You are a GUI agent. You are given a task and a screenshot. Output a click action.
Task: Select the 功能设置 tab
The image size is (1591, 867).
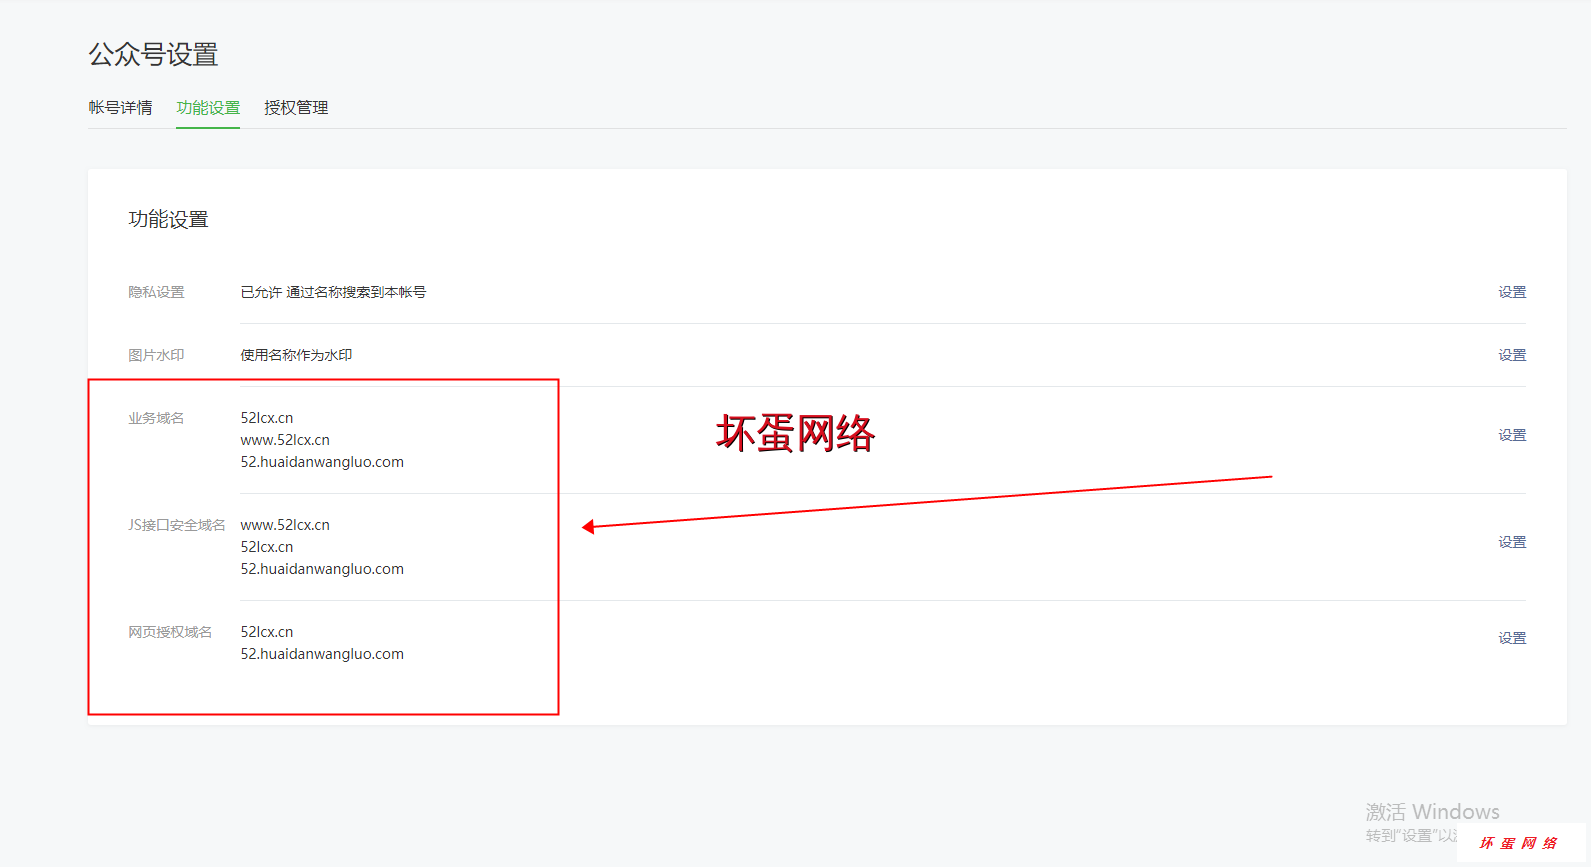click(208, 108)
